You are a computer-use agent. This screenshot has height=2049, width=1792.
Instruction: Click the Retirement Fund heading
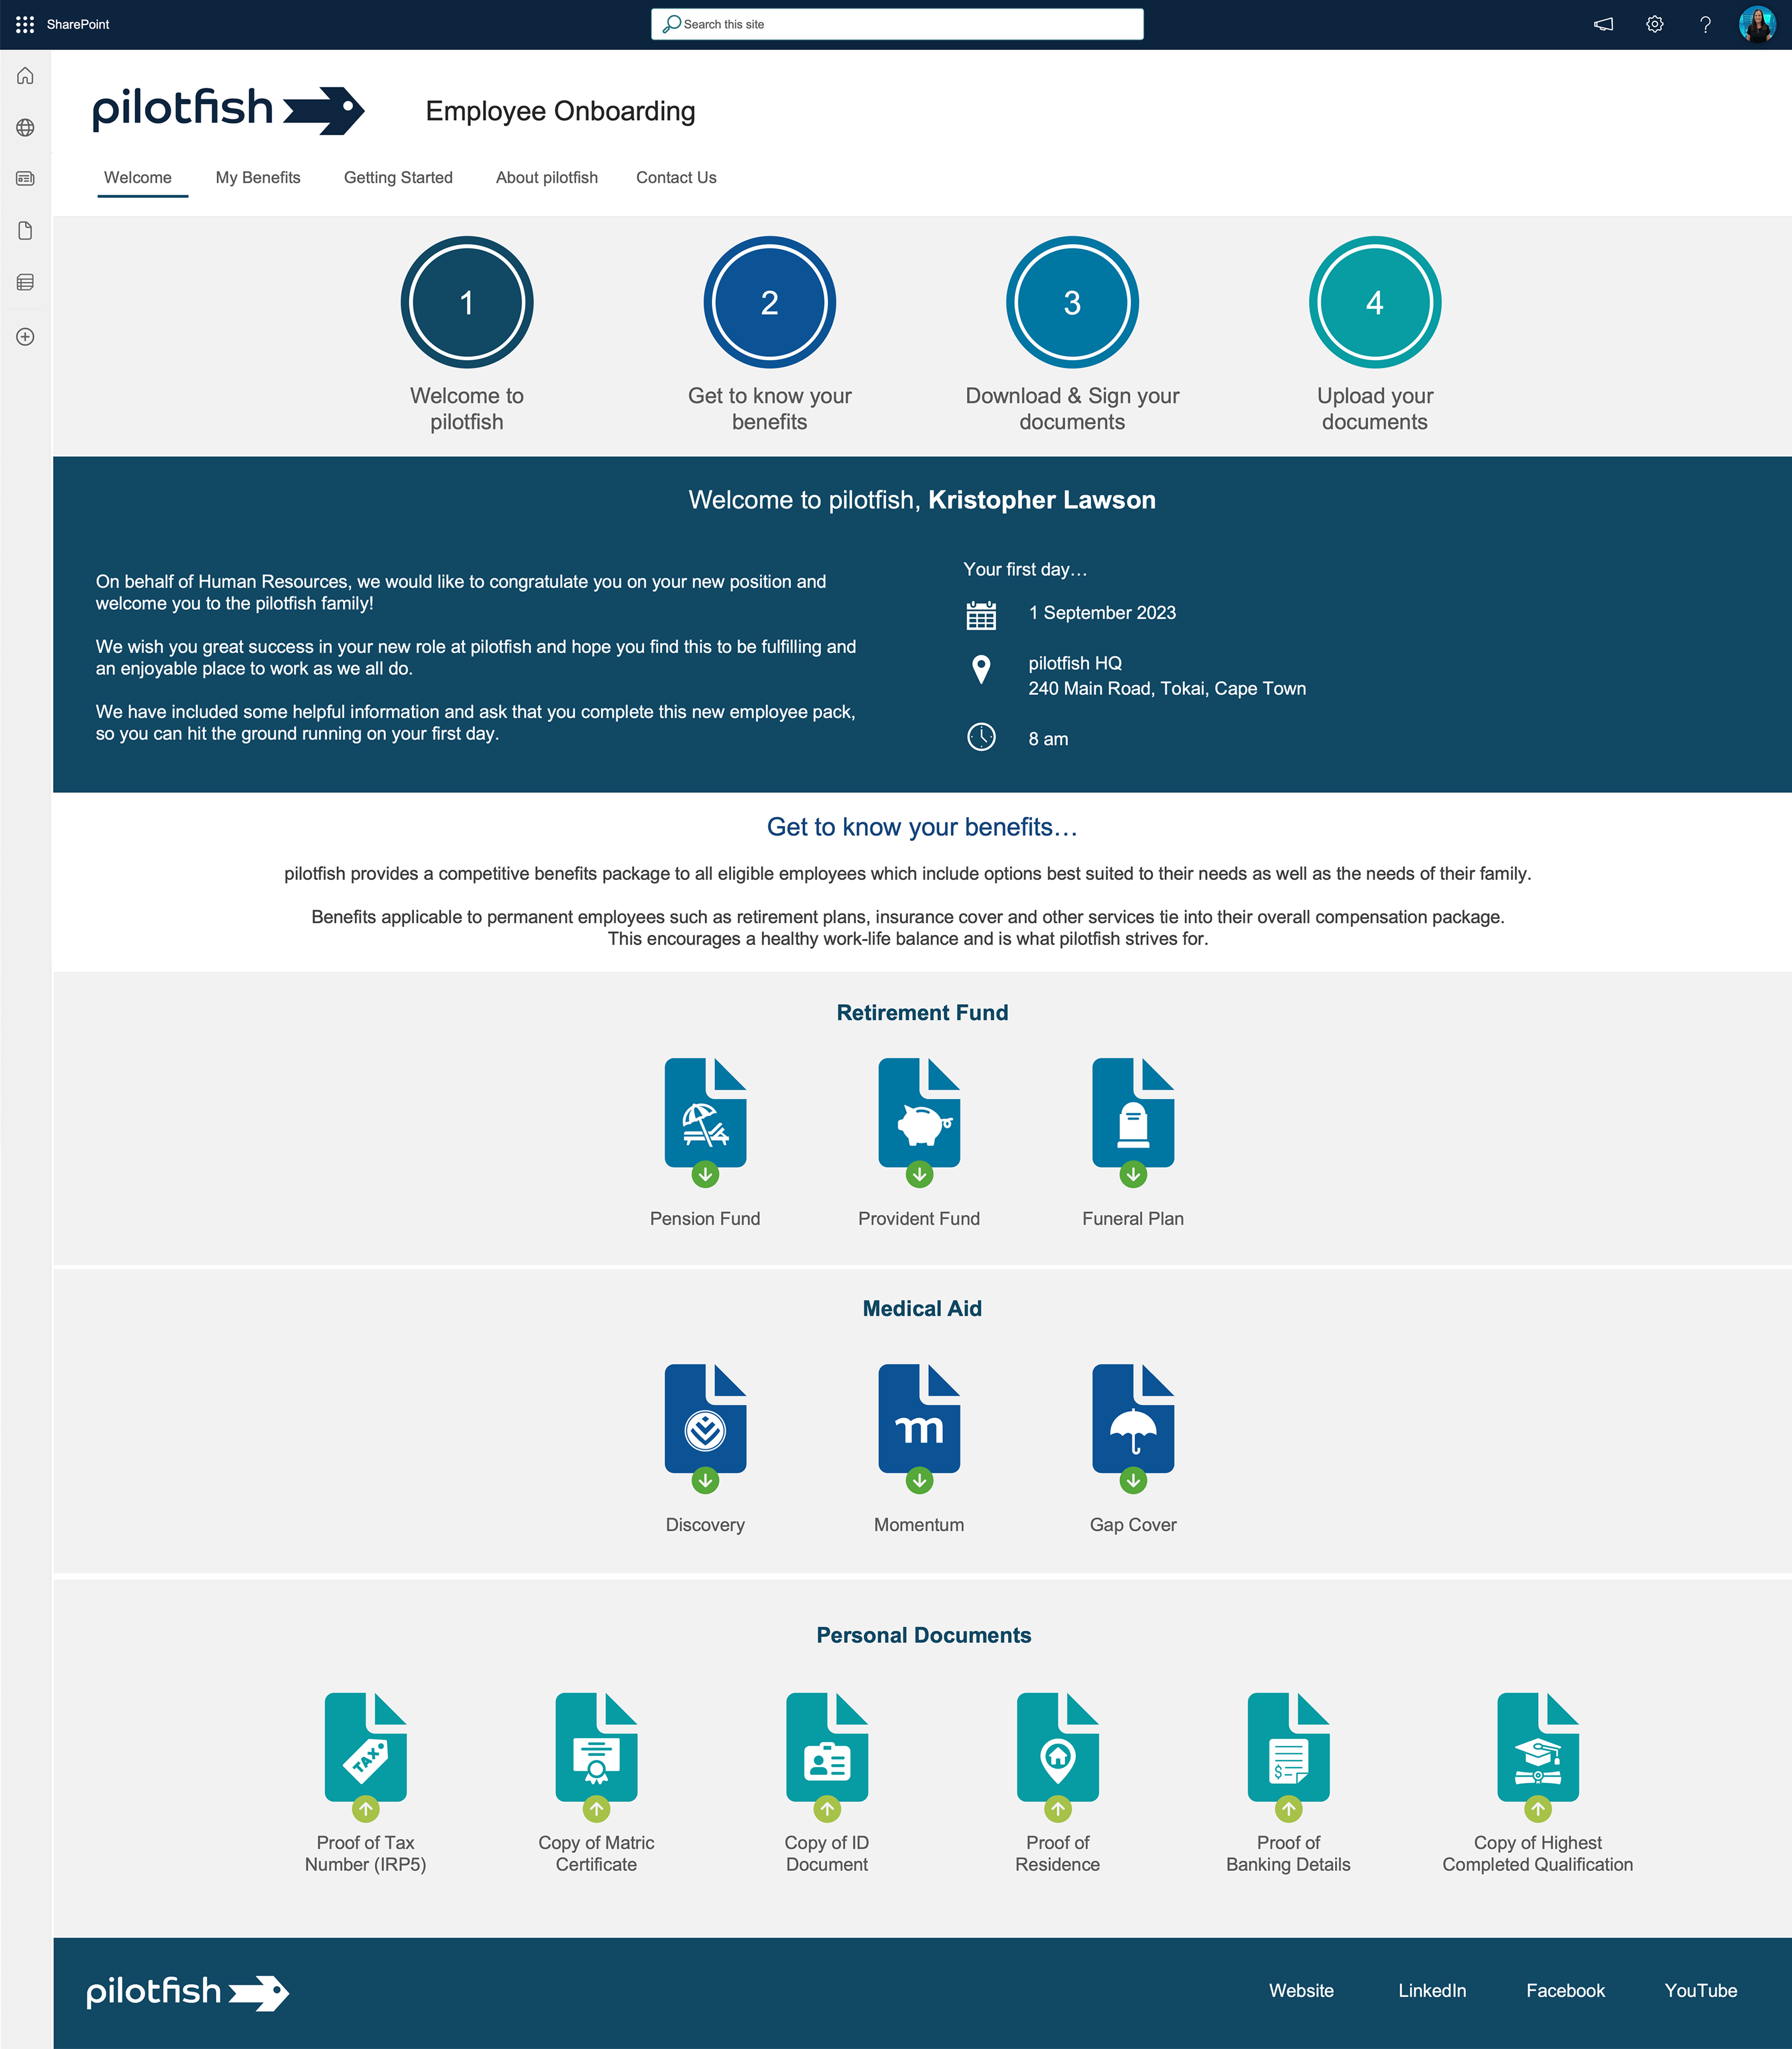922,1012
